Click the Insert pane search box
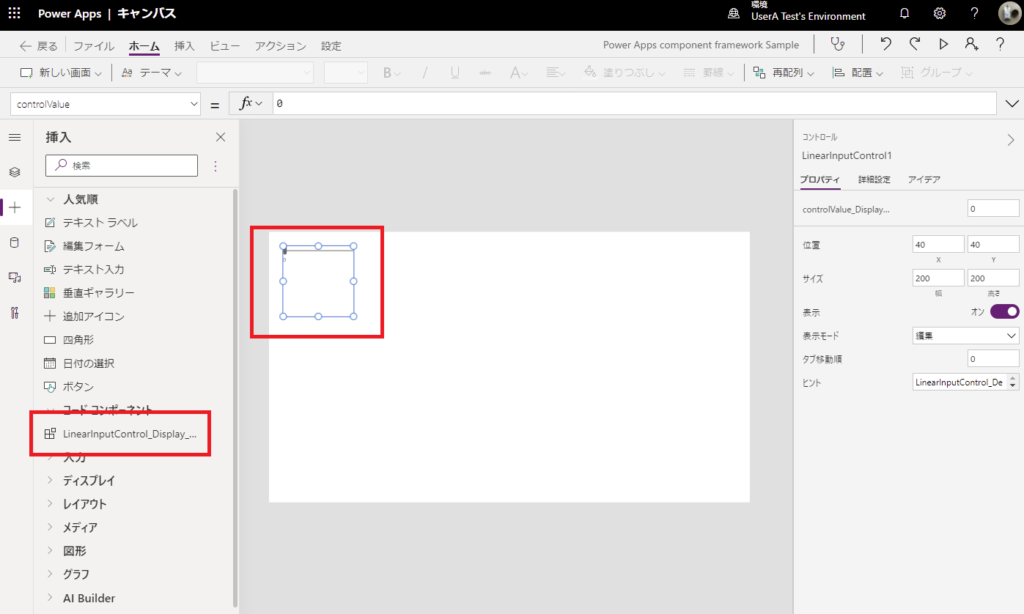Image resolution: width=1024 pixels, height=614 pixels. click(x=121, y=166)
